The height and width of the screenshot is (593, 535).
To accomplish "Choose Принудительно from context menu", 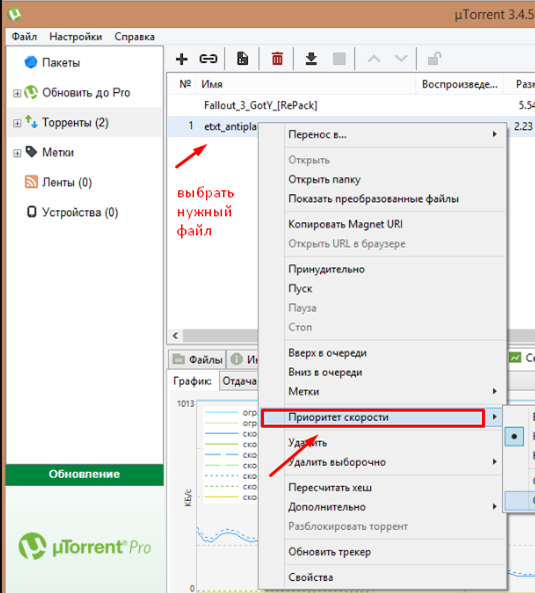I will pos(383,269).
